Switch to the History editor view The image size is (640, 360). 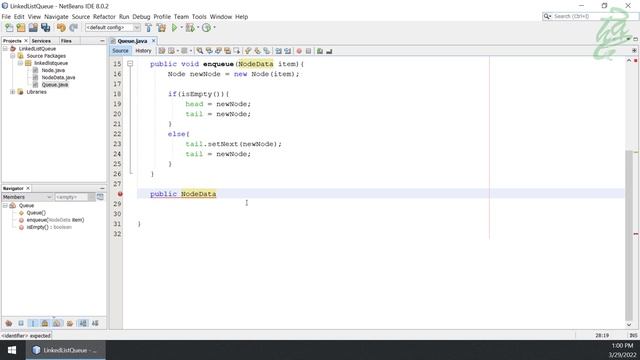[143, 51]
